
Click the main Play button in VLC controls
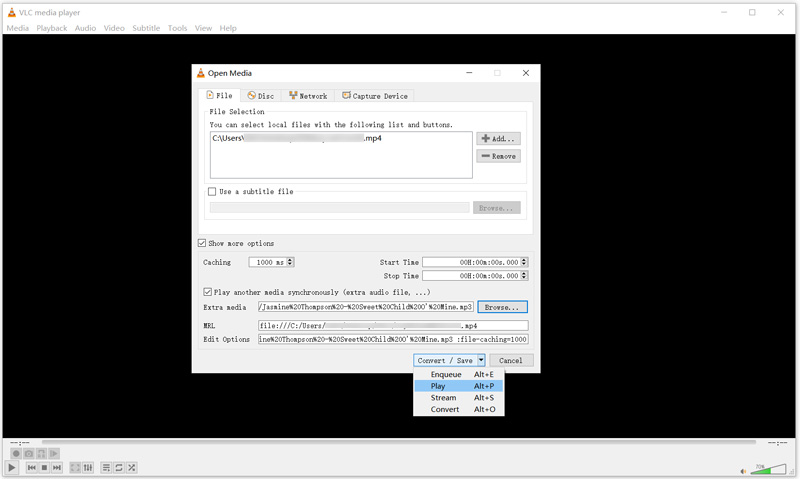point(11,467)
